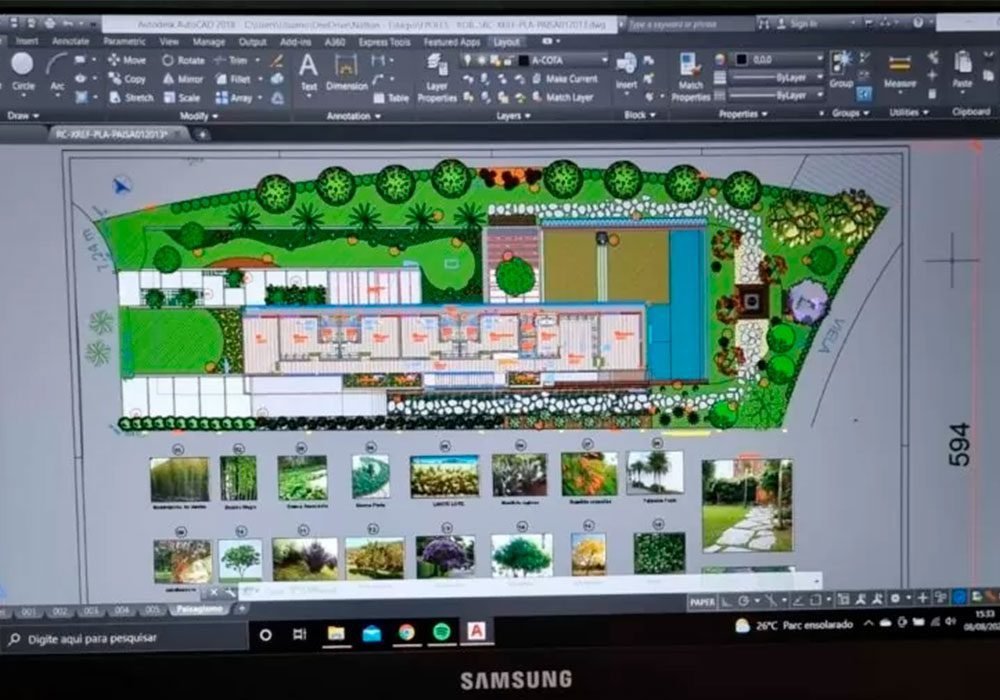This screenshot has height=700, width=1000.
Task: Choose the Mirror tool
Action: [x=183, y=79]
